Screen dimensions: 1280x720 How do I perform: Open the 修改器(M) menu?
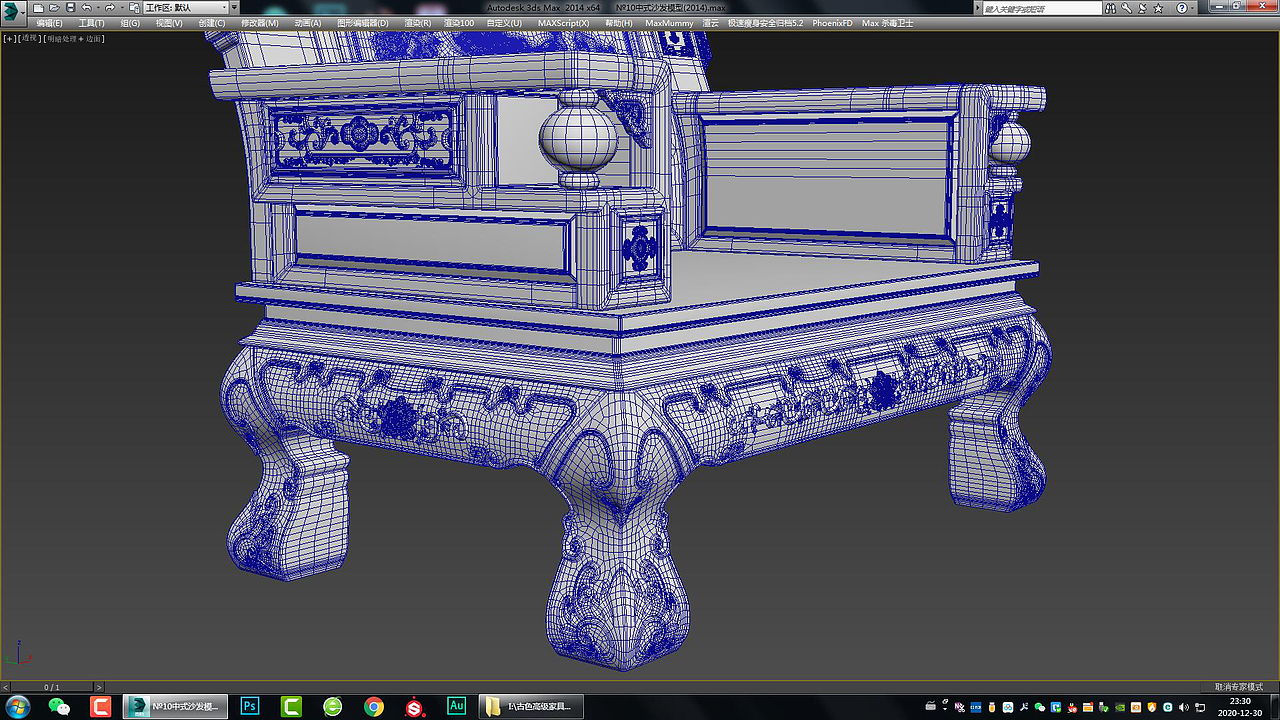(x=259, y=23)
